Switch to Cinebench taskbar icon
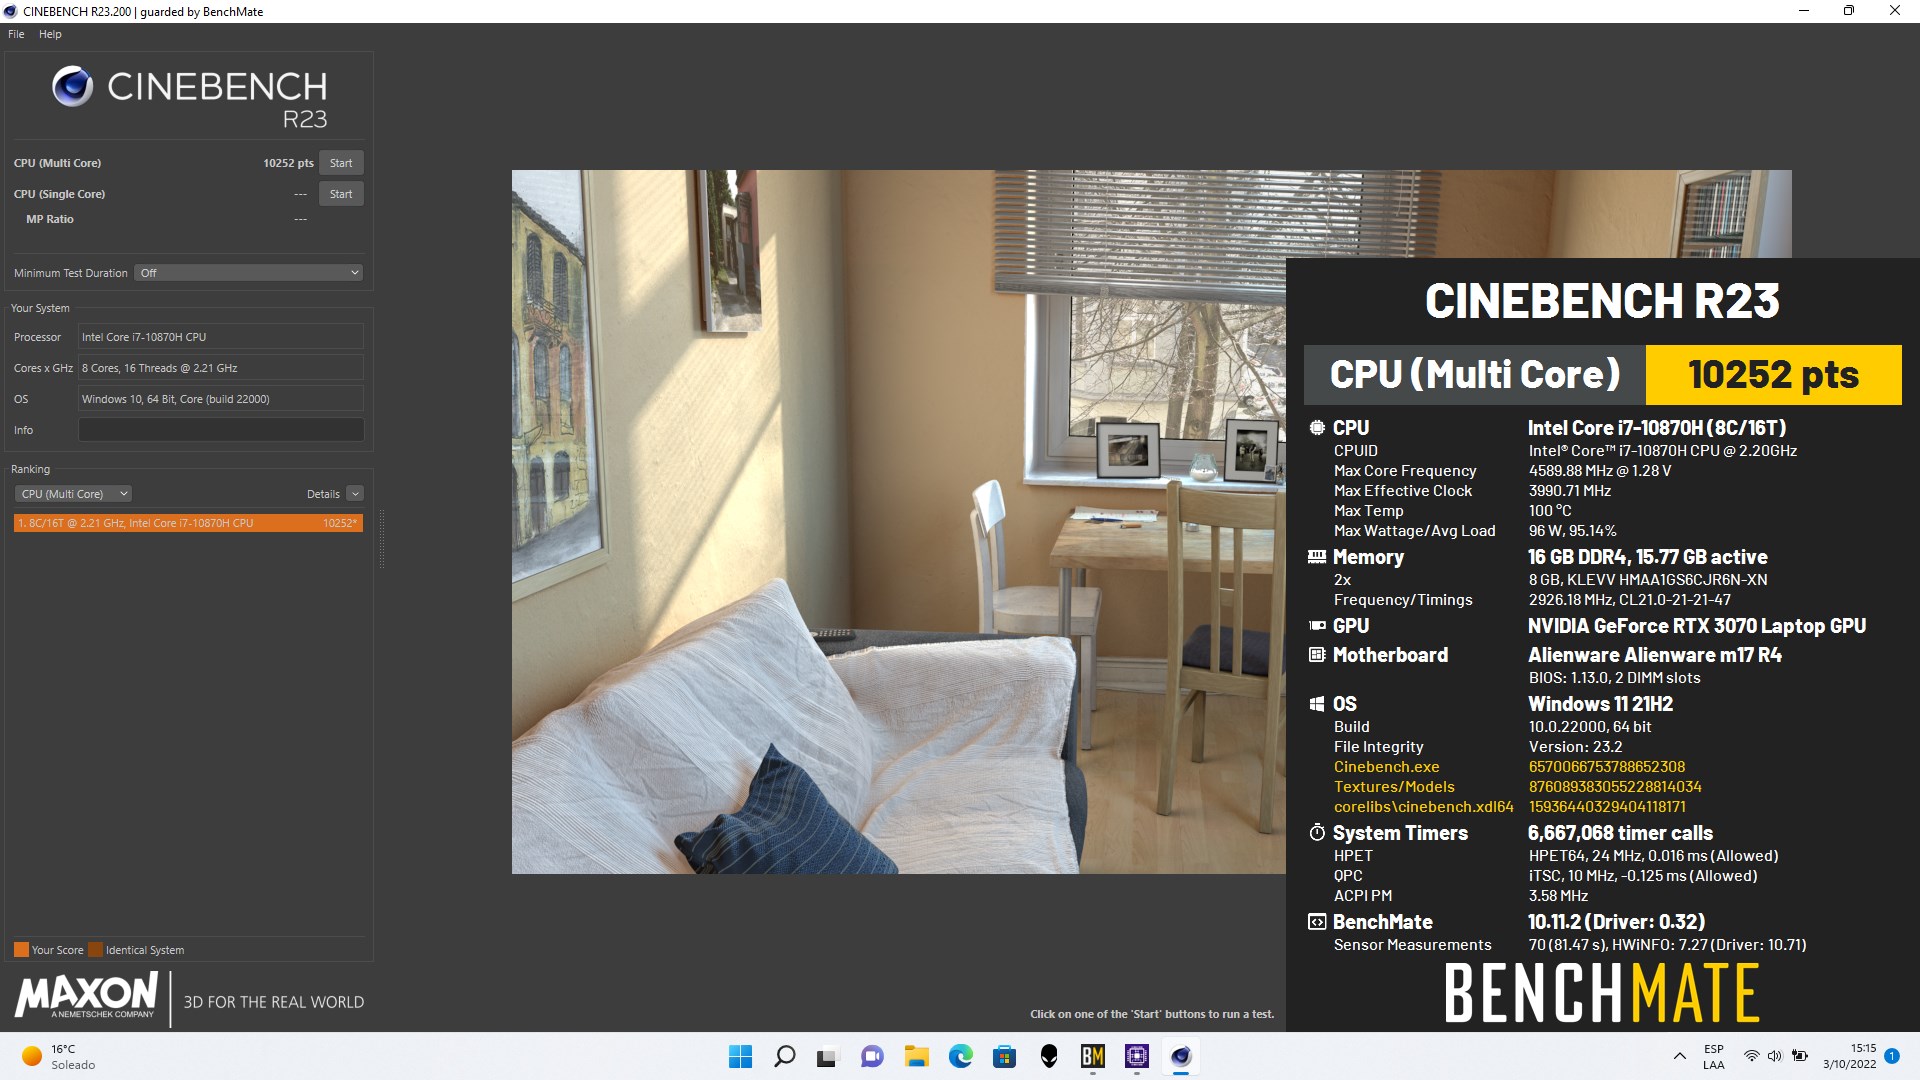The image size is (1920, 1080). click(1181, 1056)
